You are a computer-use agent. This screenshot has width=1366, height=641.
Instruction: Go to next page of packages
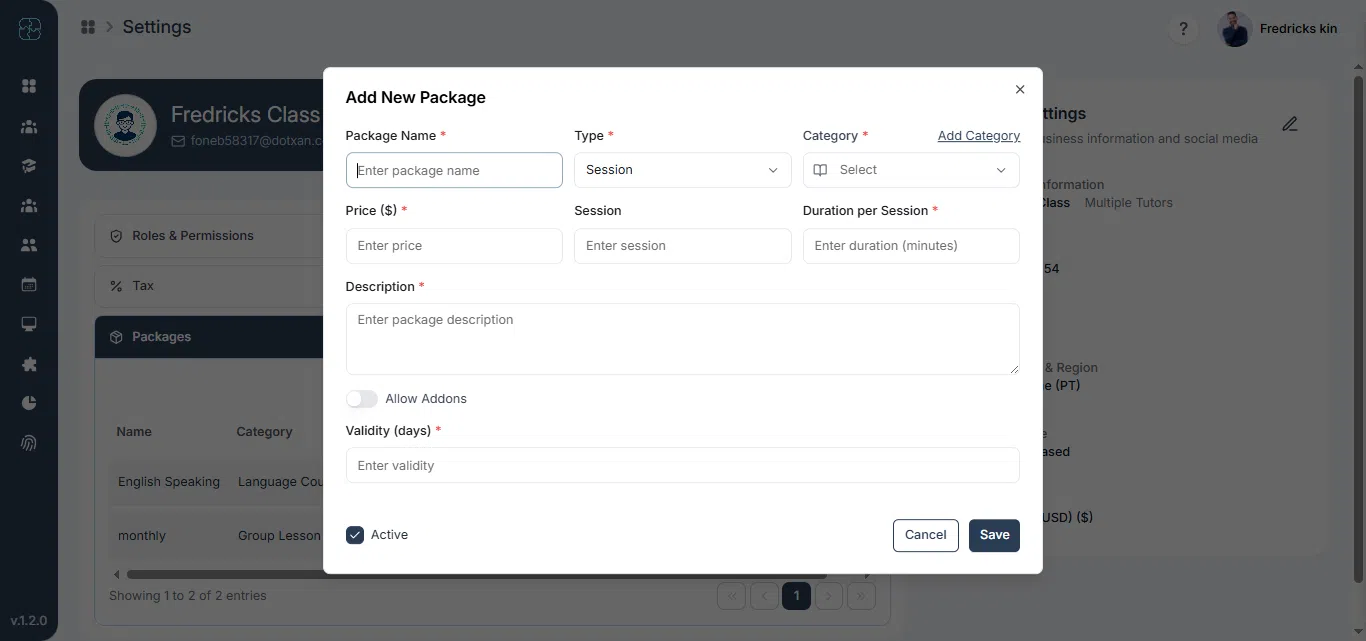tap(829, 596)
